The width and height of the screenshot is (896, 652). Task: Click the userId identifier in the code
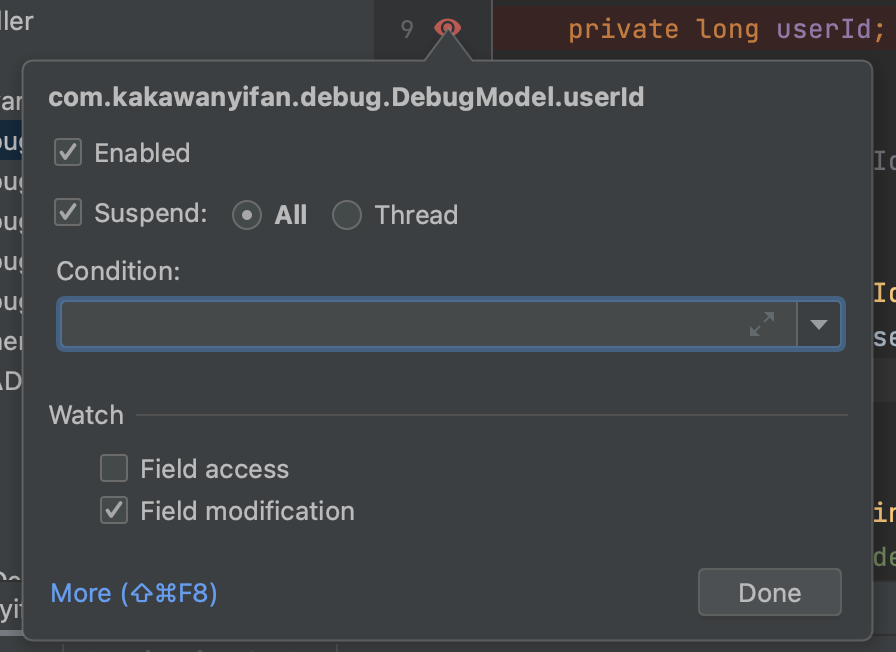pyautogui.click(x=824, y=30)
